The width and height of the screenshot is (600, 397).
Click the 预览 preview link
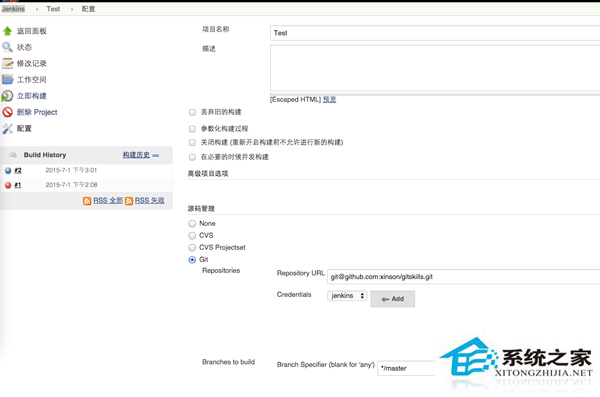(329, 100)
